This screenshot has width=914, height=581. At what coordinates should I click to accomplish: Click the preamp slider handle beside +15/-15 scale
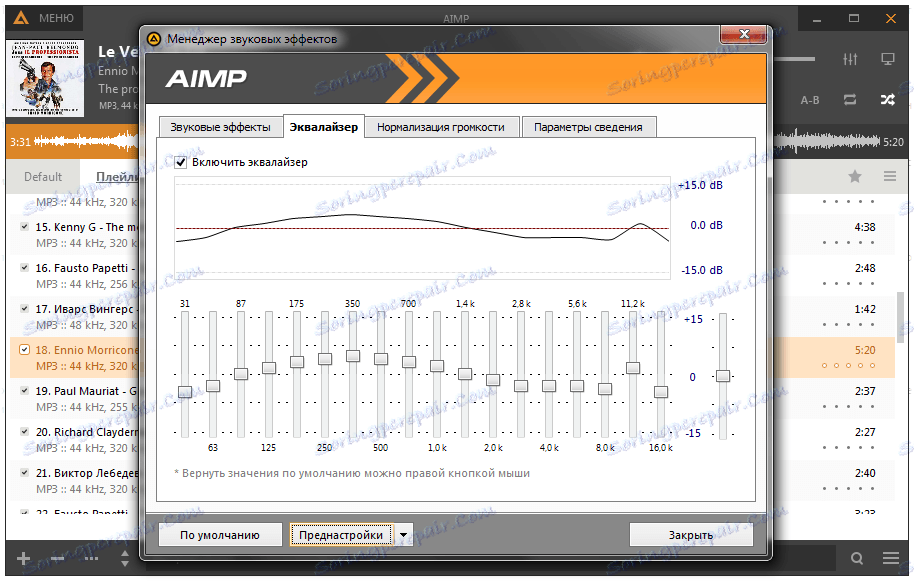tap(723, 376)
